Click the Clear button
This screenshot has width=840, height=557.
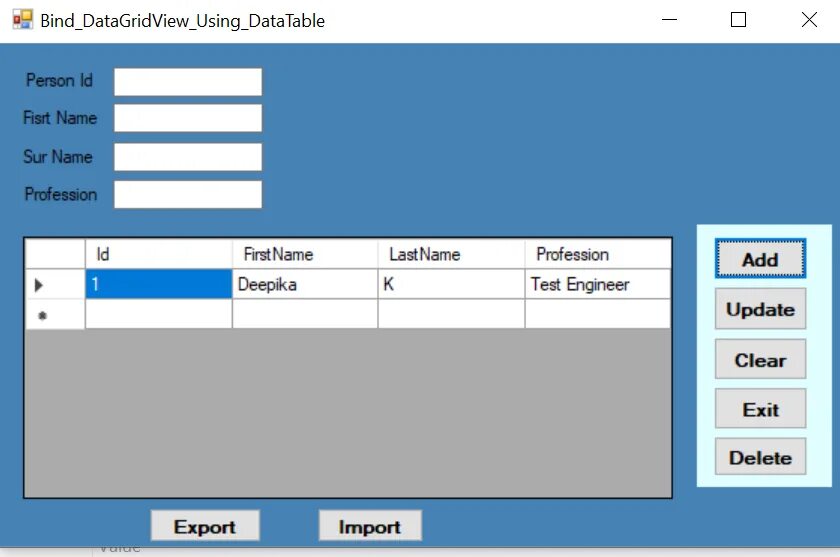click(x=760, y=359)
